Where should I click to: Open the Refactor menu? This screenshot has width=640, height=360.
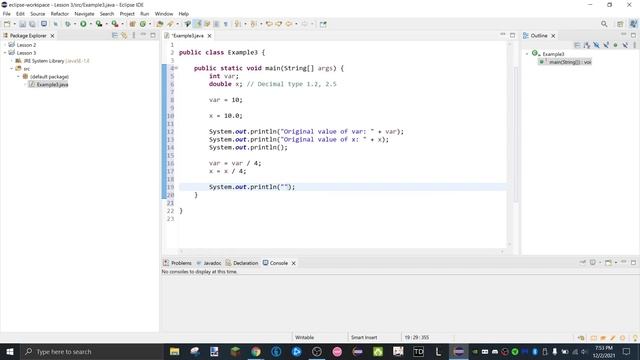coord(60,14)
